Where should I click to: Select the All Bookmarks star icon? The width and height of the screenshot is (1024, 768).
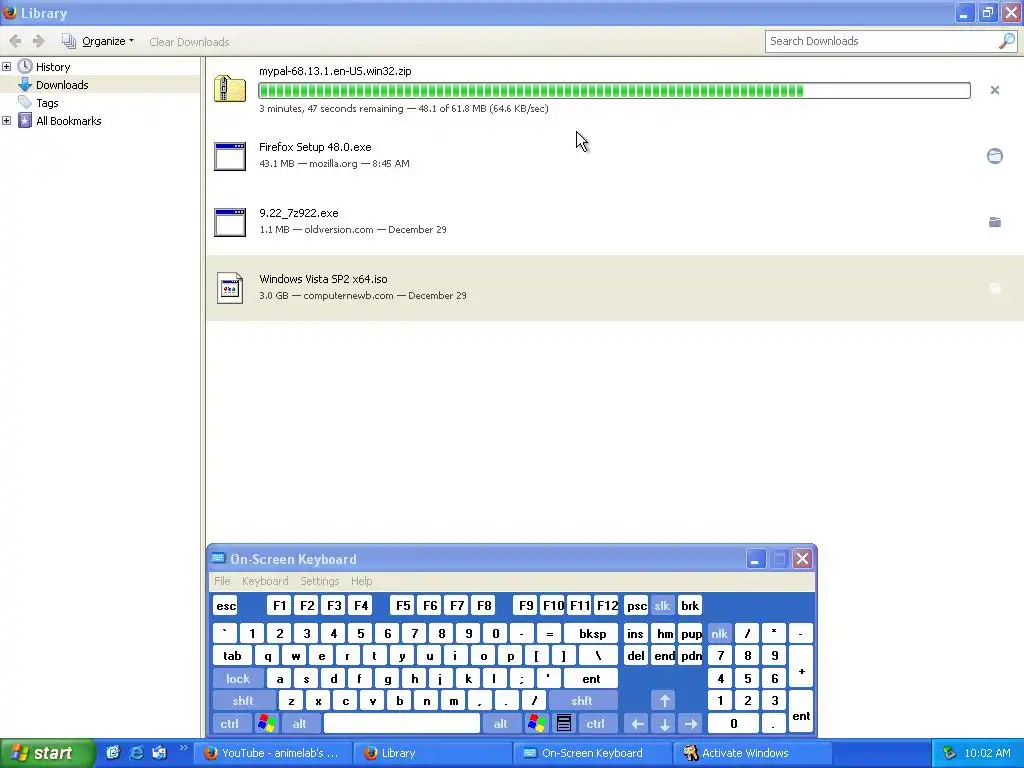pos(25,121)
